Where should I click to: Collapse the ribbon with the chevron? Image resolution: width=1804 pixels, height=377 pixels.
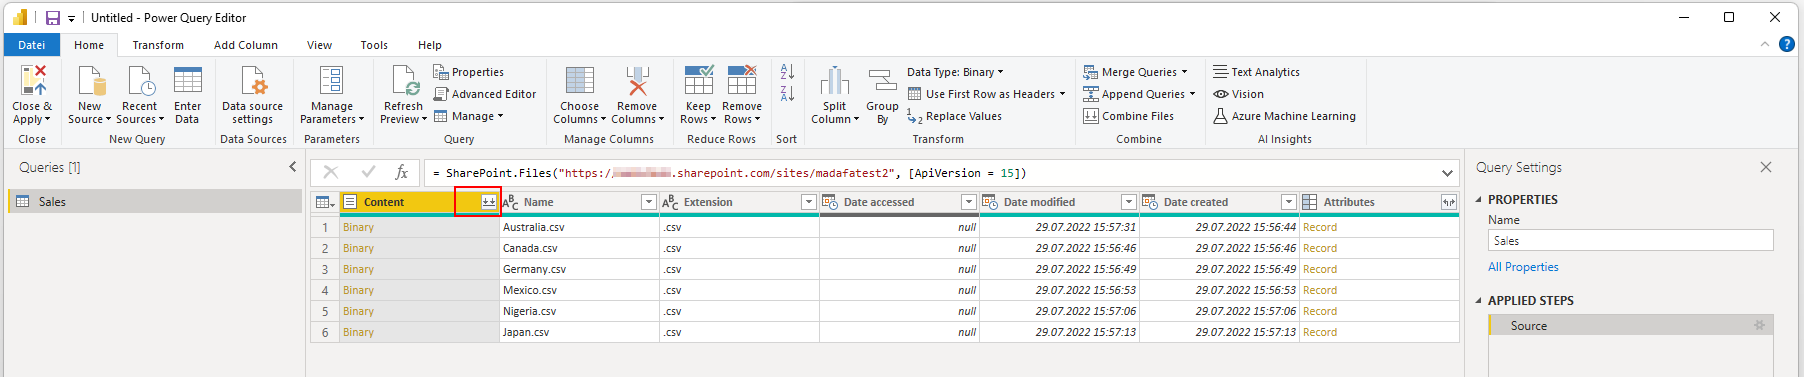[x=1765, y=44]
